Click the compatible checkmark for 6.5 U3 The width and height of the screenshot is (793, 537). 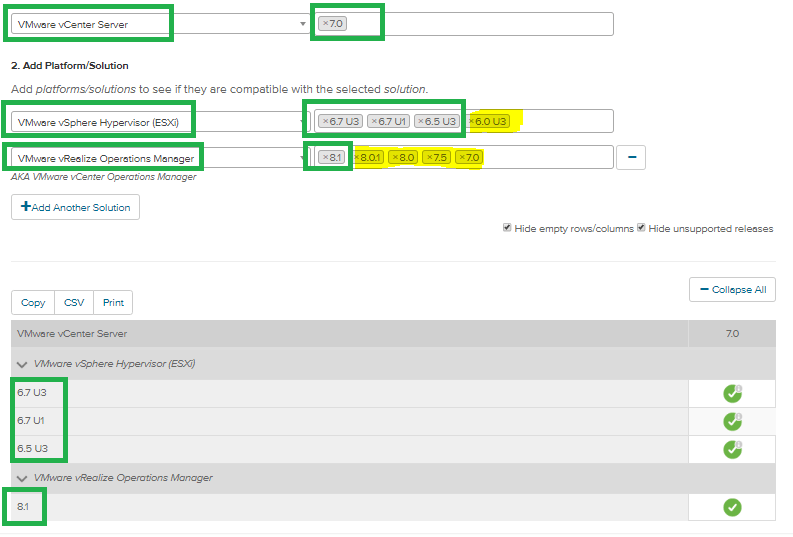pyautogui.click(x=732, y=449)
